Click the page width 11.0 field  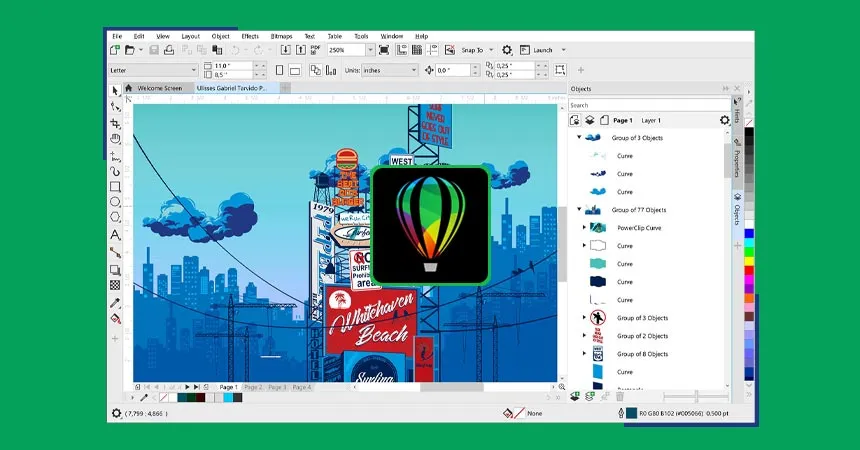[x=234, y=66]
